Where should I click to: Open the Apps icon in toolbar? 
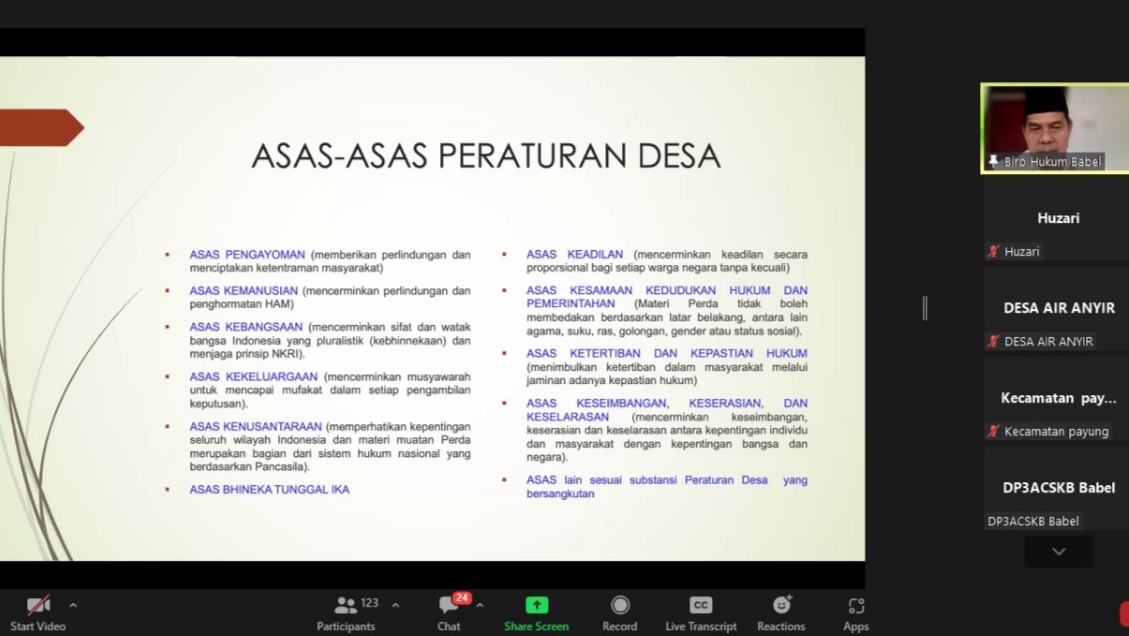pyautogui.click(x=856, y=605)
